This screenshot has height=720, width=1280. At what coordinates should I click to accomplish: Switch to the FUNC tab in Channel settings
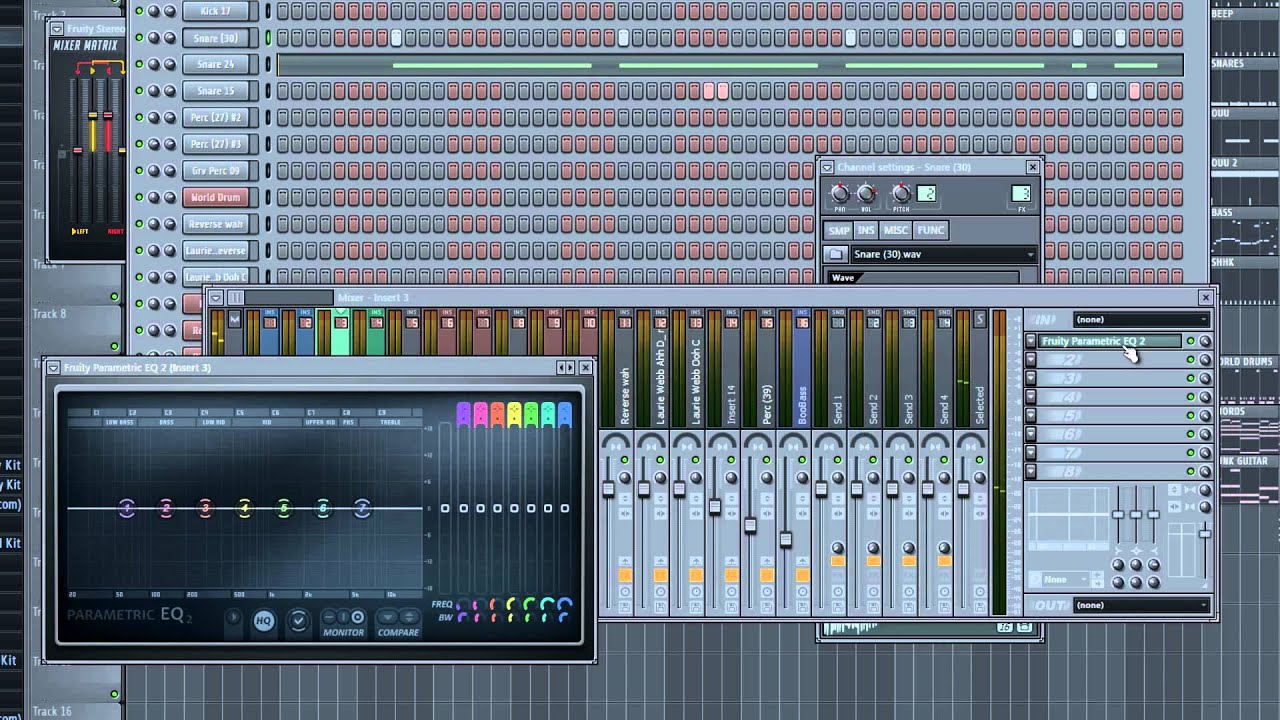pyautogui.click(x=930, y=230)
